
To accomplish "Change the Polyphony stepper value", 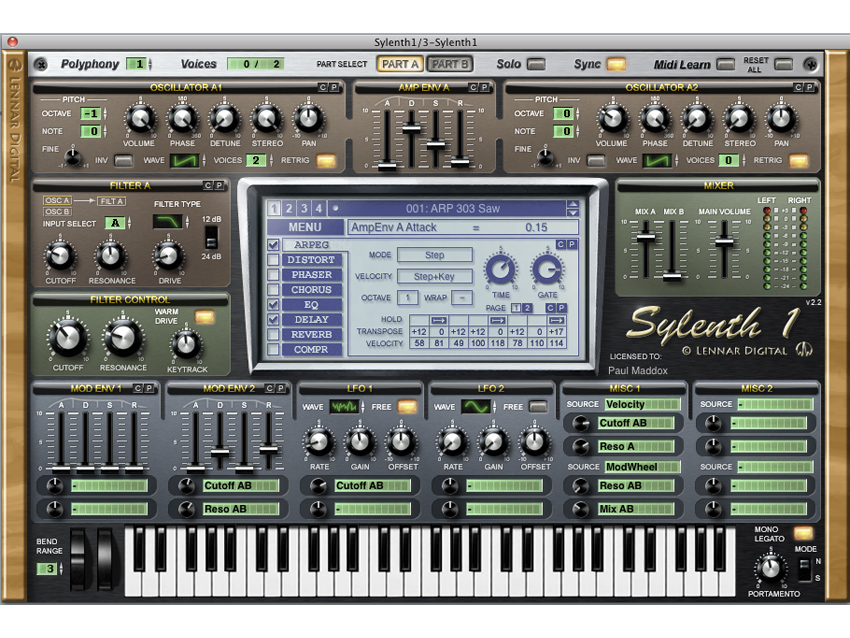I will coord(140,64).
